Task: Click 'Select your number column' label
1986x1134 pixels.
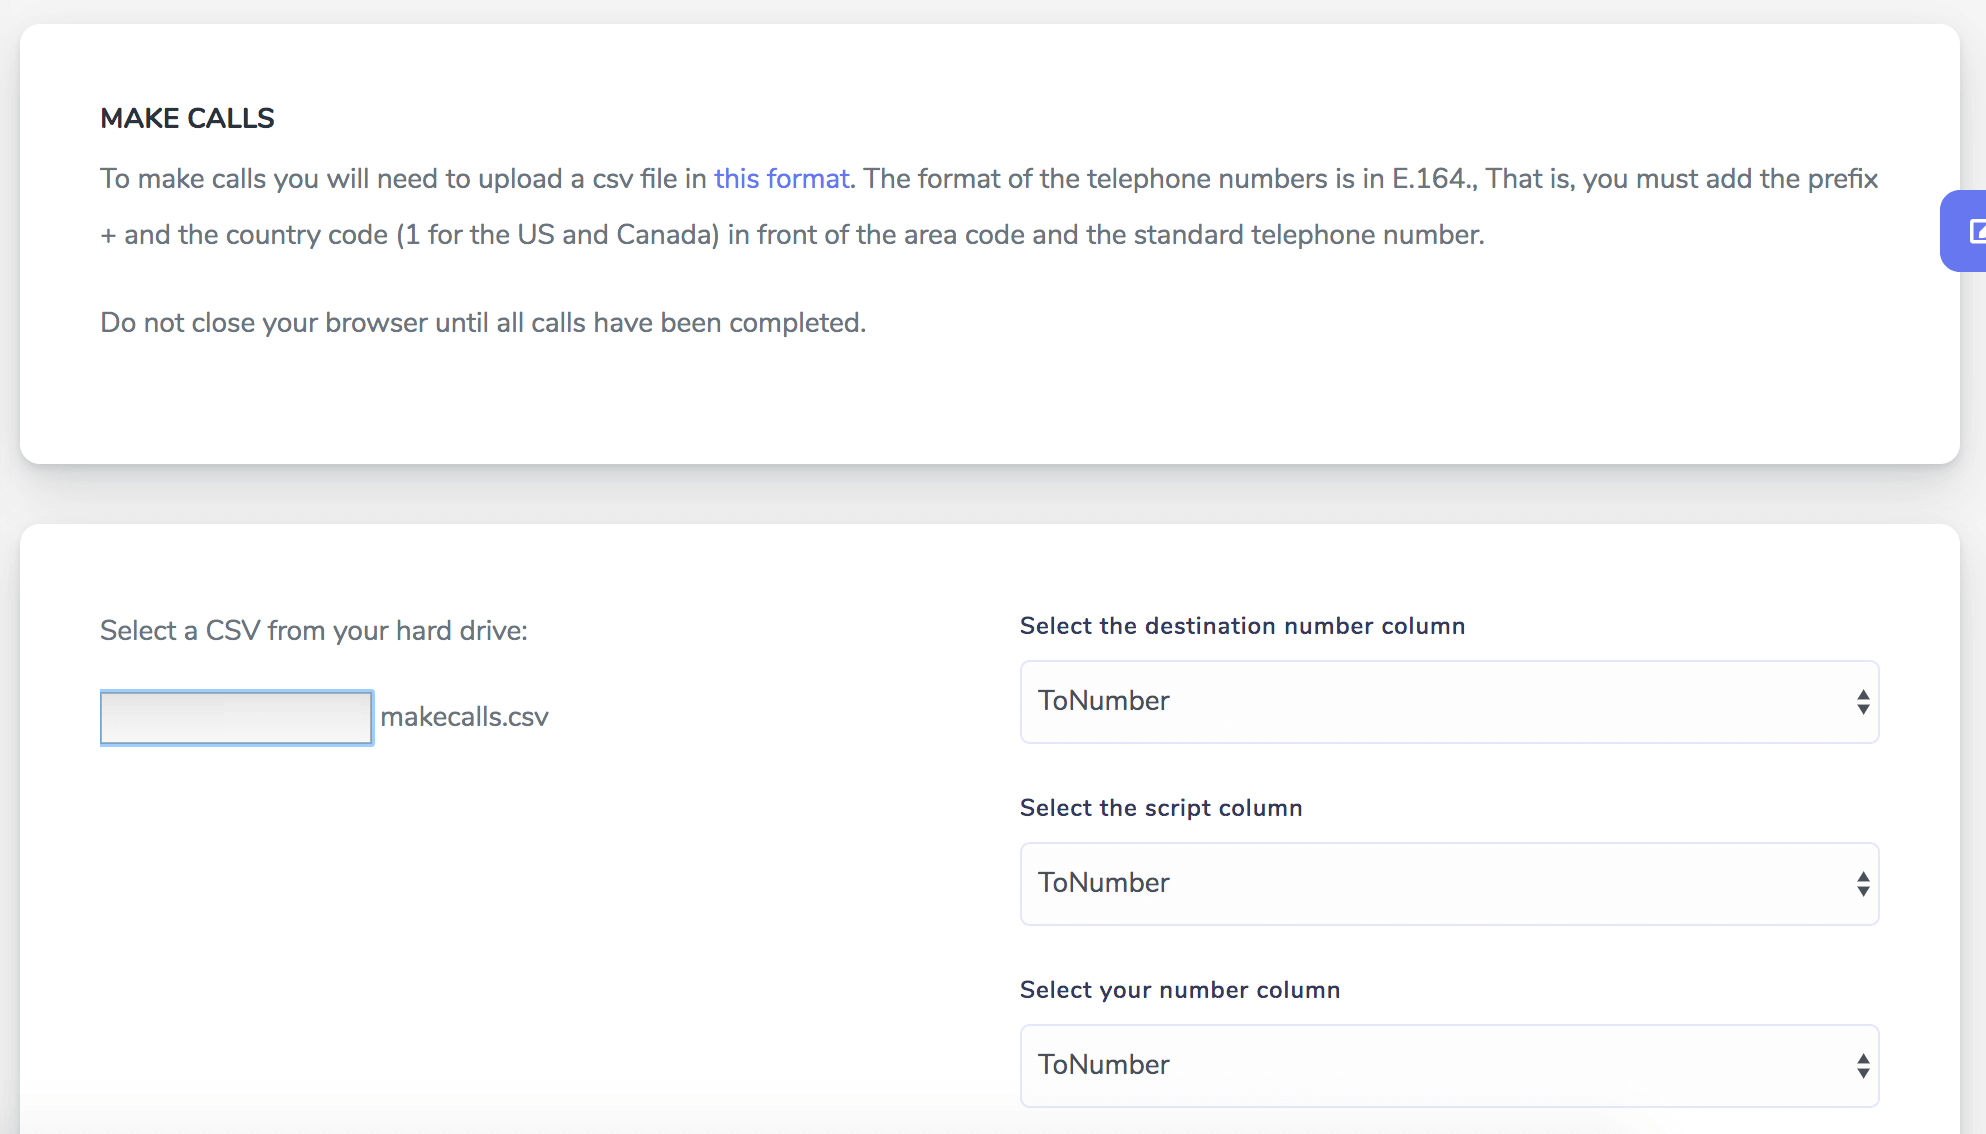Action: click(x=1180, y=990)
